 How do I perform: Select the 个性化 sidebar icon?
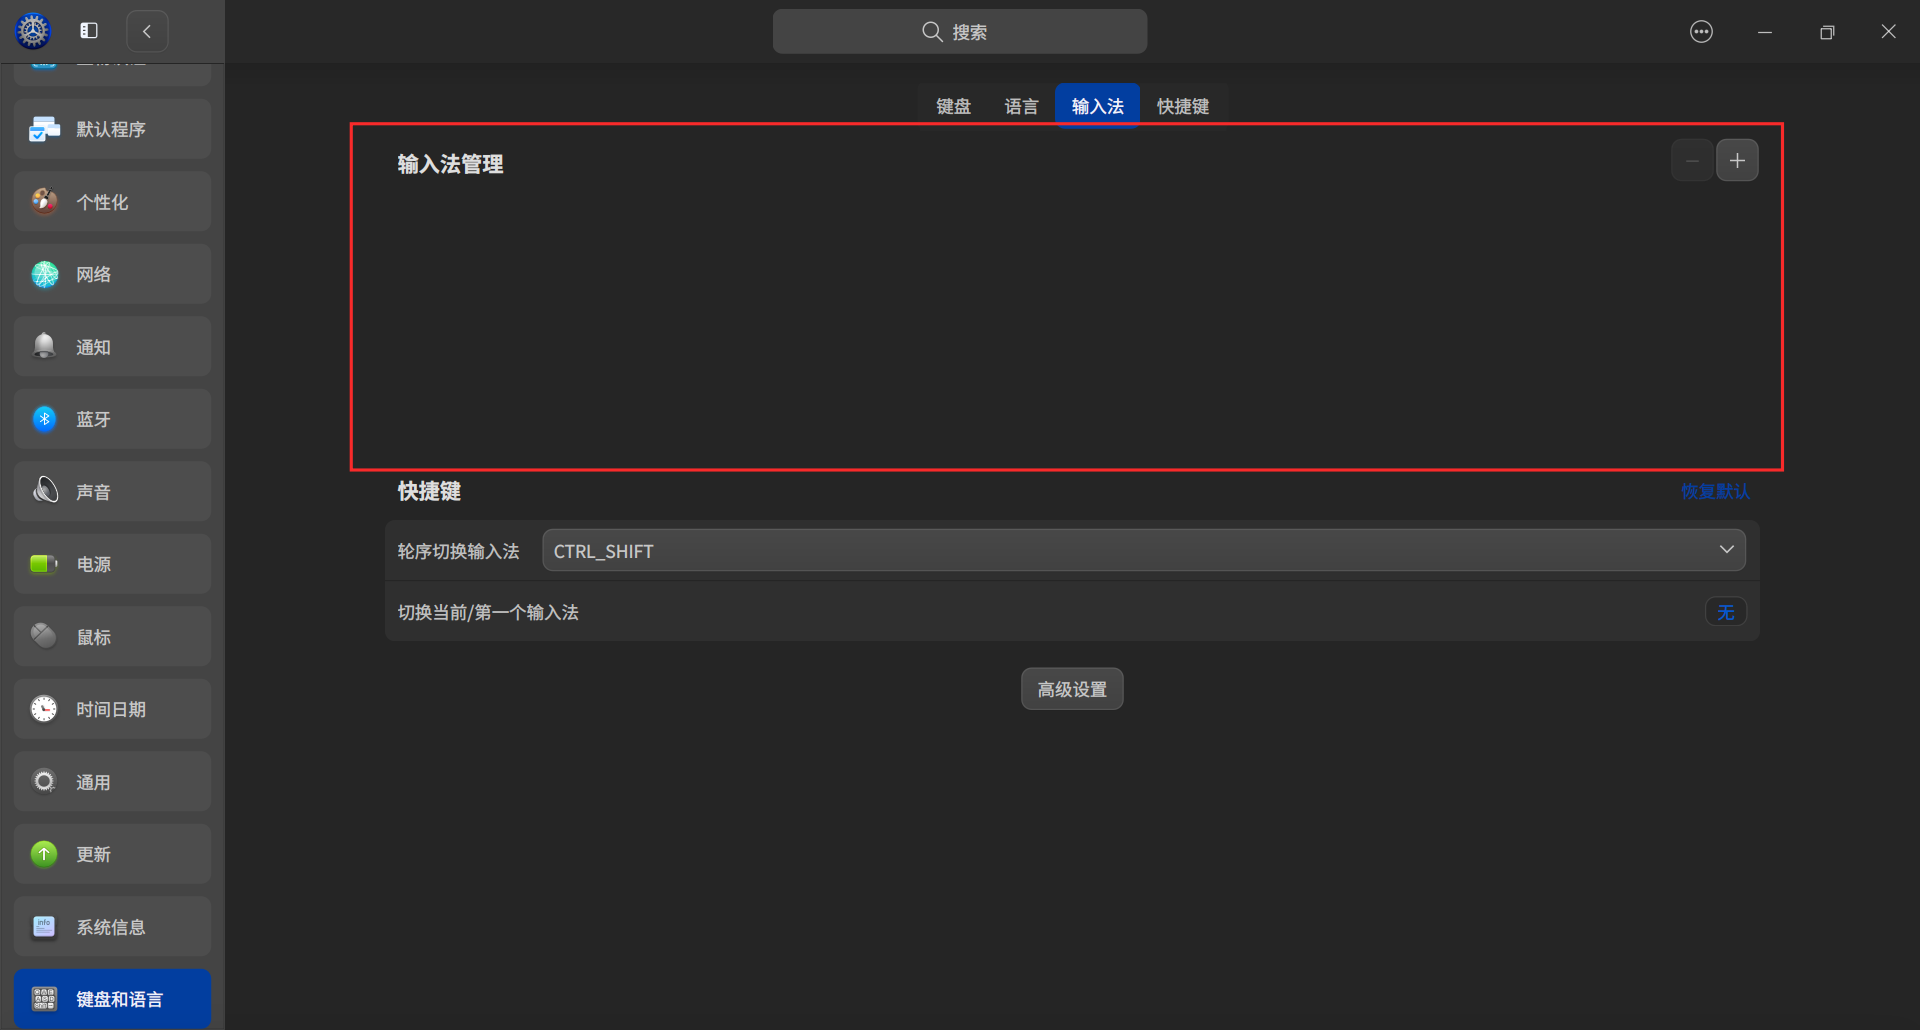[x=111, y=201]
